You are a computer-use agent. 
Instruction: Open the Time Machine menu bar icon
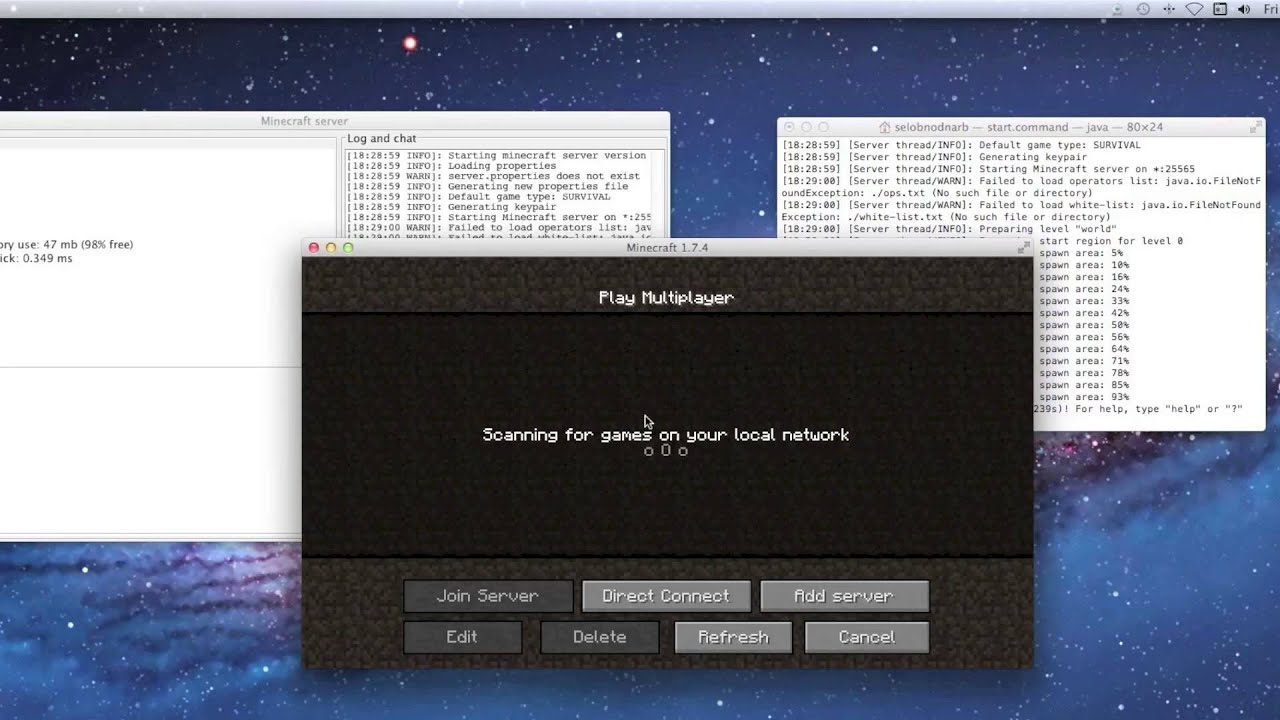tap(1143, 9)
